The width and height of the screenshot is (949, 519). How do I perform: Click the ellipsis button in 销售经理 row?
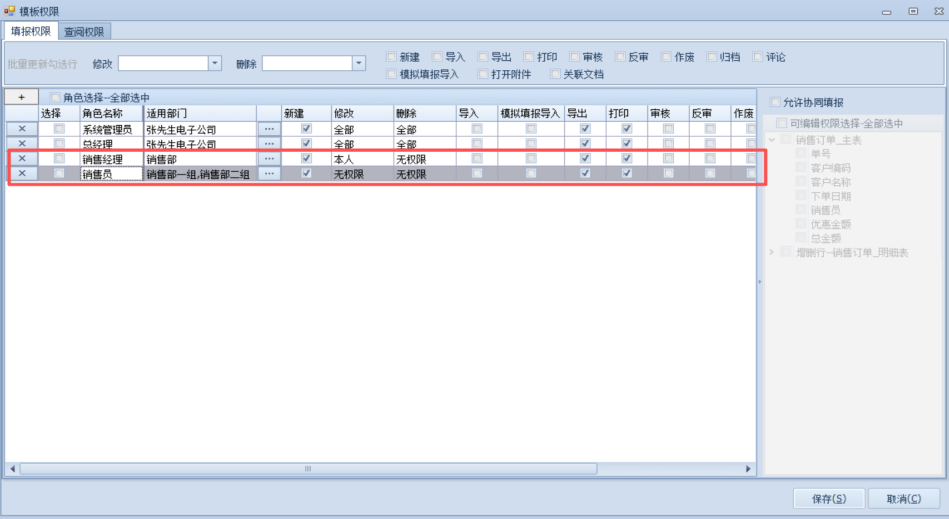(268, 159)
